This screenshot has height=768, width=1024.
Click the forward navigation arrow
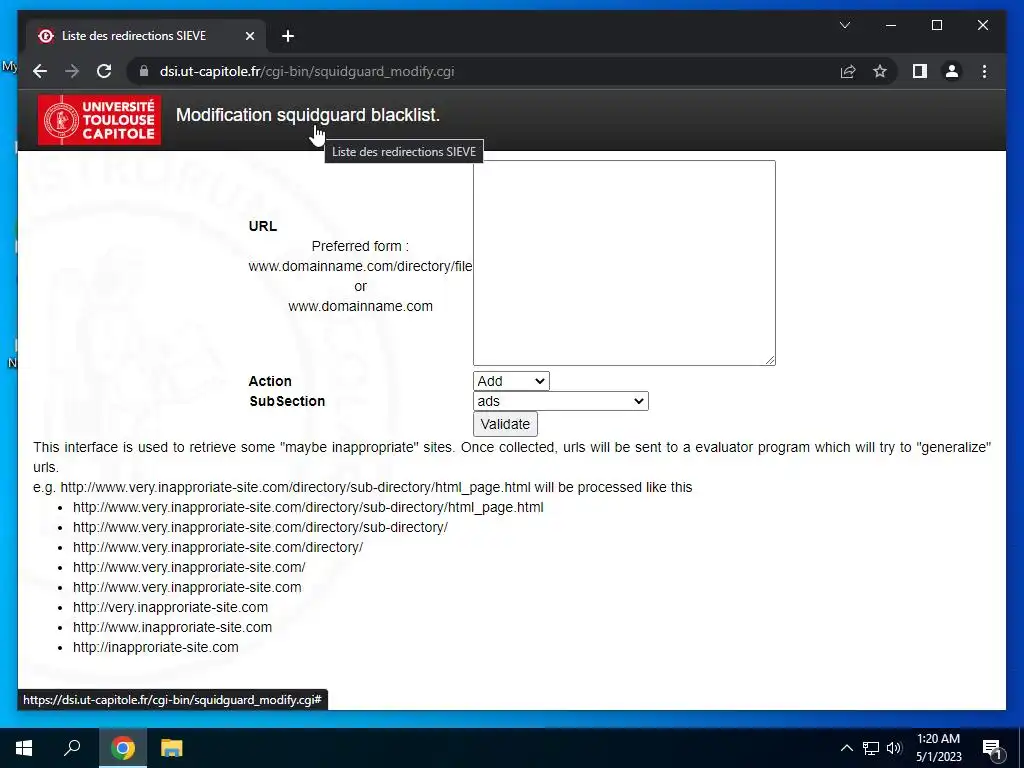72,71
